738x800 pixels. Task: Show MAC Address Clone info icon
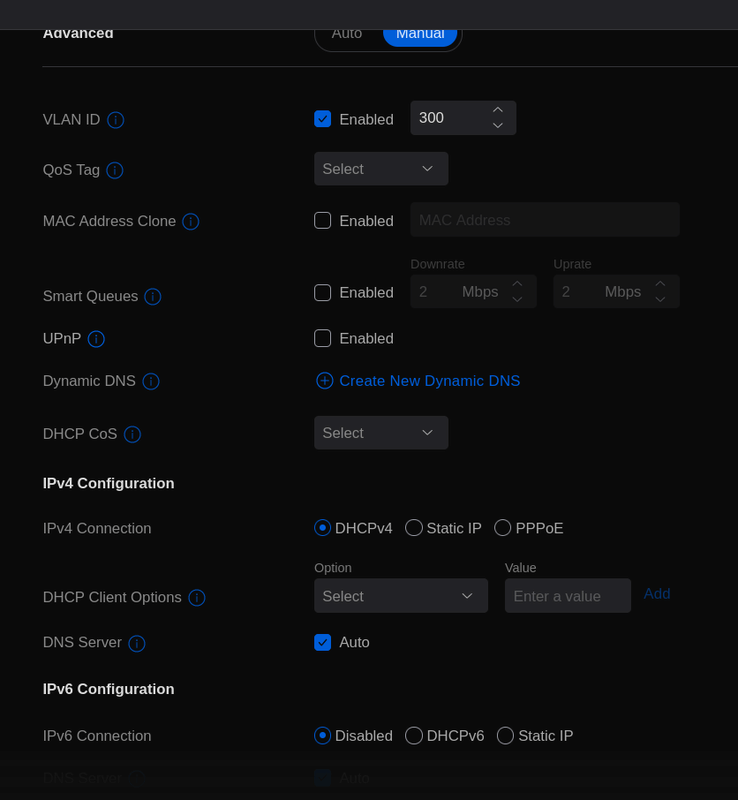pyautogui.click(x=190, y=221)
